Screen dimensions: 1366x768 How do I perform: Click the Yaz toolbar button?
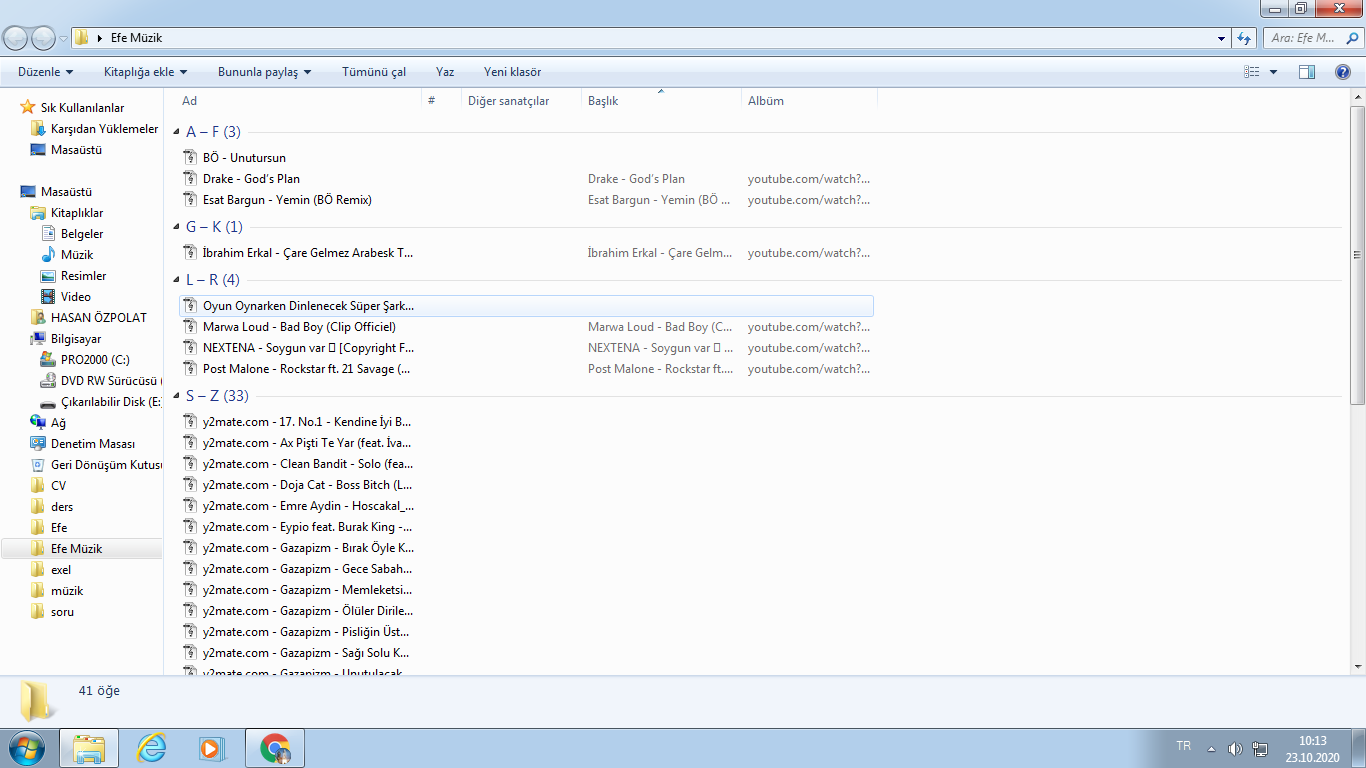pos(445,72)
